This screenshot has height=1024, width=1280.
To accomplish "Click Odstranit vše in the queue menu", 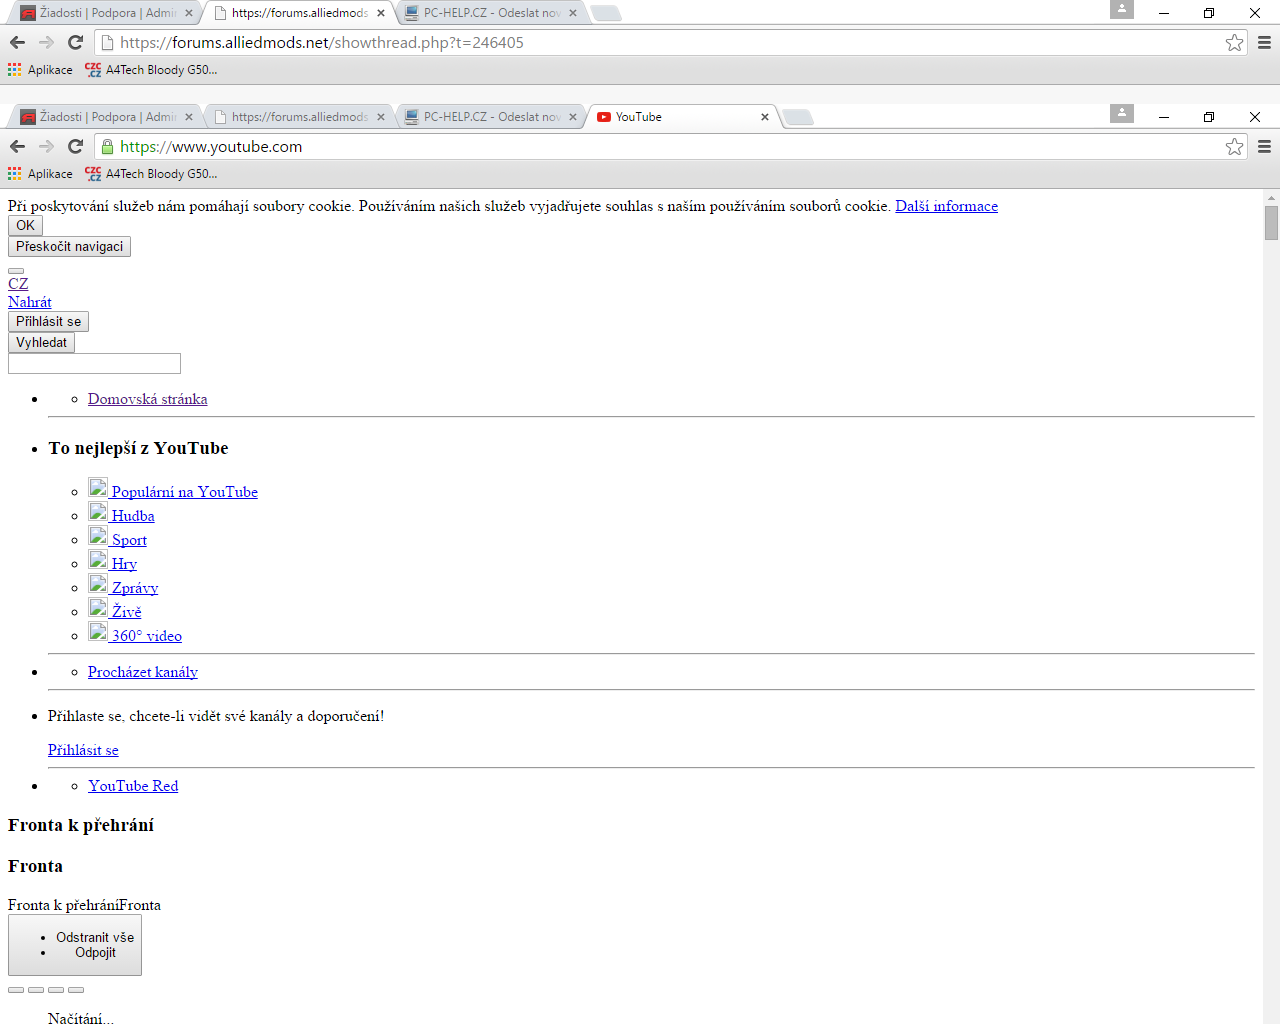I will [95, 938].
